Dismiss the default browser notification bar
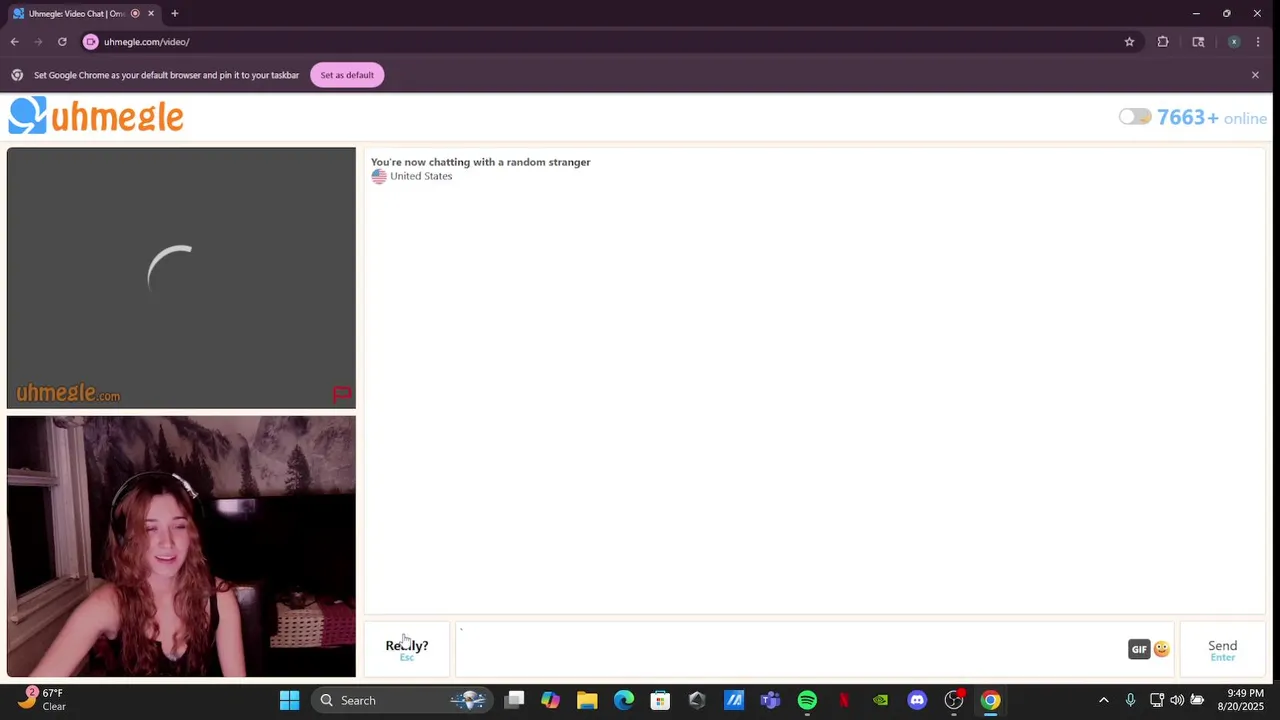Image resolution: width=1280 pixels, height=720 pixels. 1255,75
